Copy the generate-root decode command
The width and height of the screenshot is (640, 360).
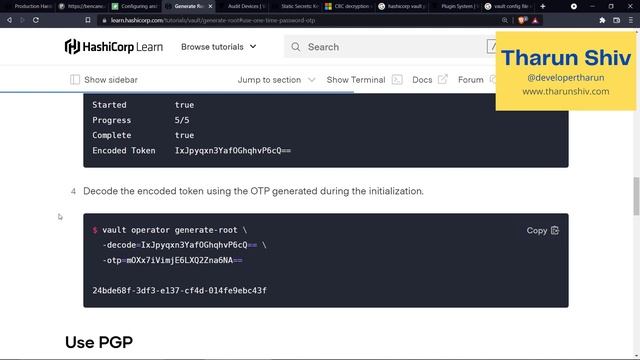[x=542, y=231]
